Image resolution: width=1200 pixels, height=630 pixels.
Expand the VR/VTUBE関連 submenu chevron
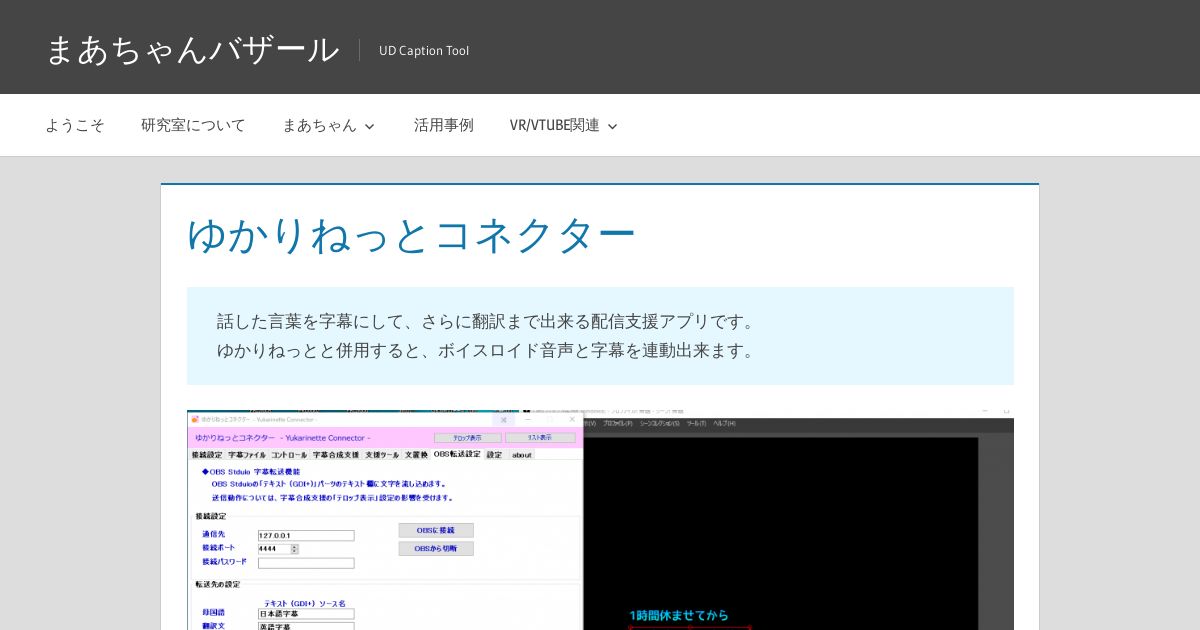[612, 126]
